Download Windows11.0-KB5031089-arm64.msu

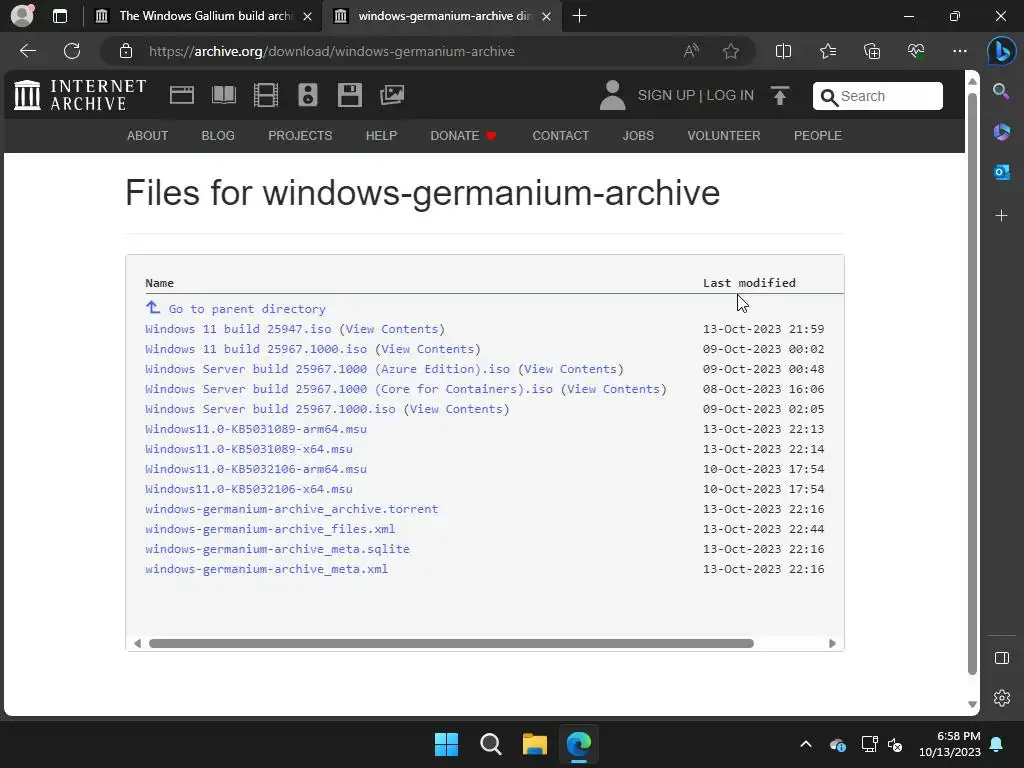coord(256,429)
